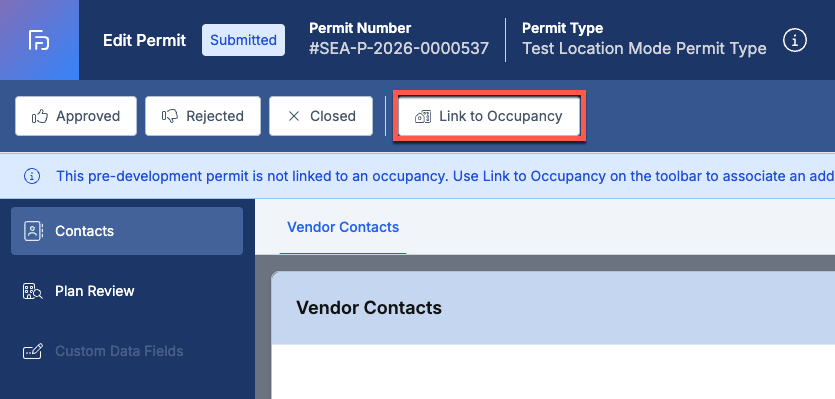Switch to the Vendor Contacts tab
This screenshot has width=835, height=399.
coord(343,227)
